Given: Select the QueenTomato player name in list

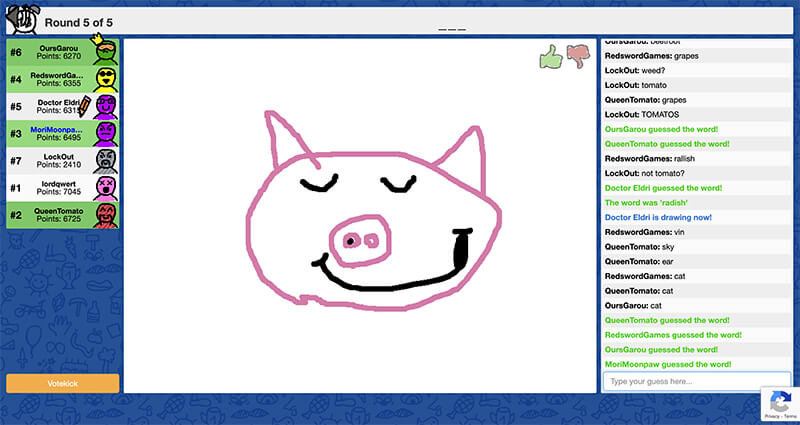Looking at the screenshot, I should point(59,211).
